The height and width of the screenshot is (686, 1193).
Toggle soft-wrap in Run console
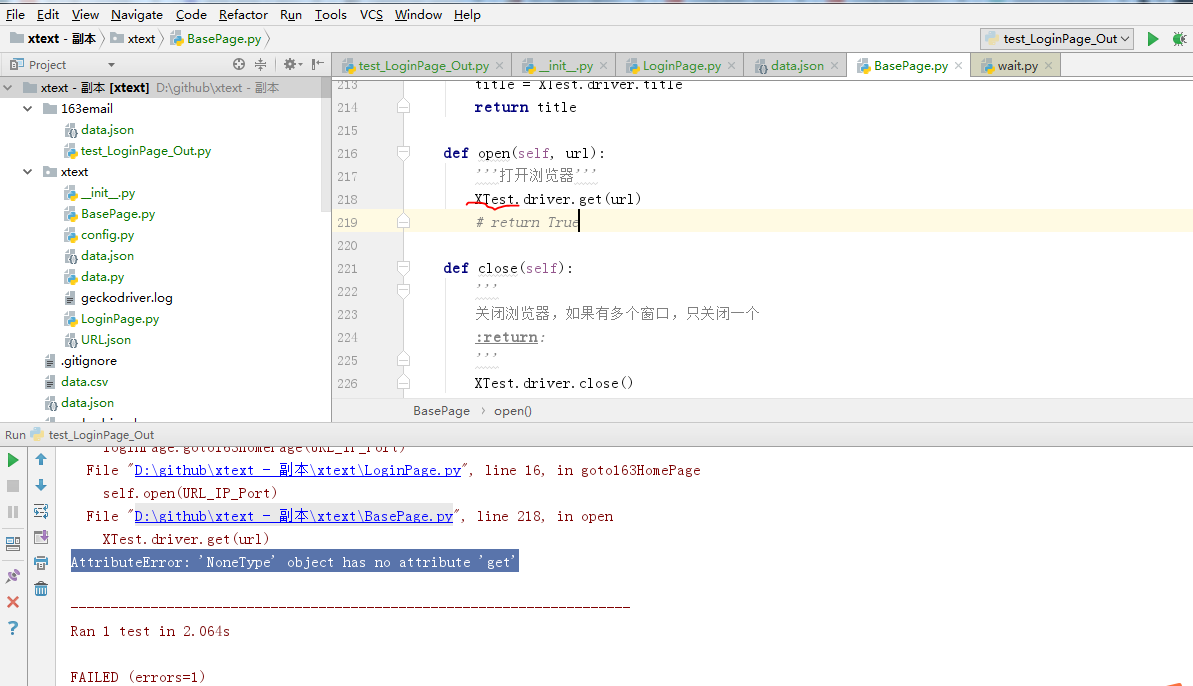pos(41,511)
